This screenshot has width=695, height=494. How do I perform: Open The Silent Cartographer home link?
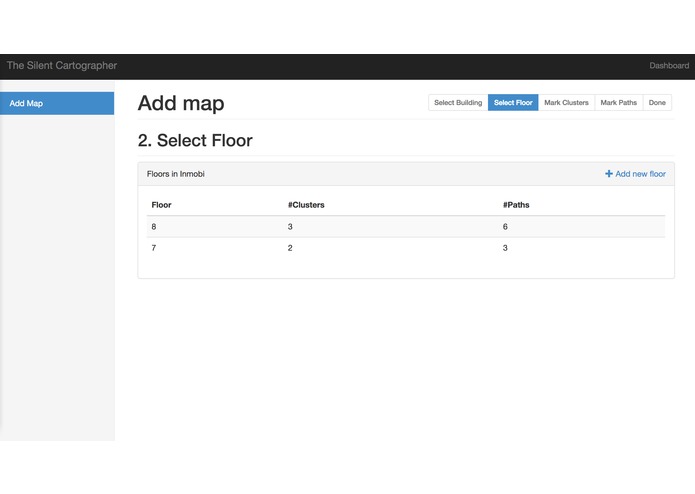click(62, 66)
